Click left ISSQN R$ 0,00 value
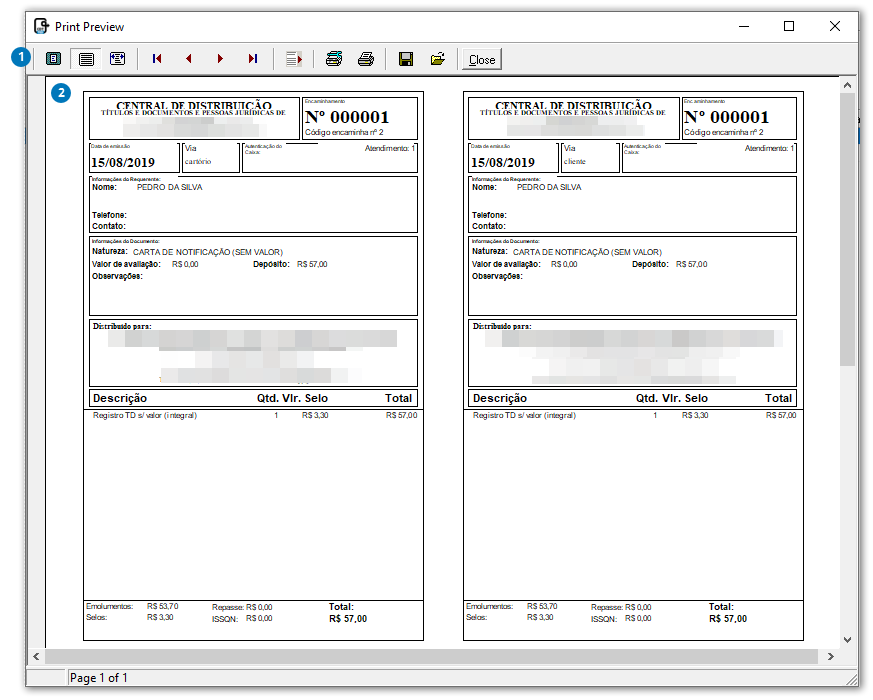This screenshot has width=873, height=700. coord(259,618)
